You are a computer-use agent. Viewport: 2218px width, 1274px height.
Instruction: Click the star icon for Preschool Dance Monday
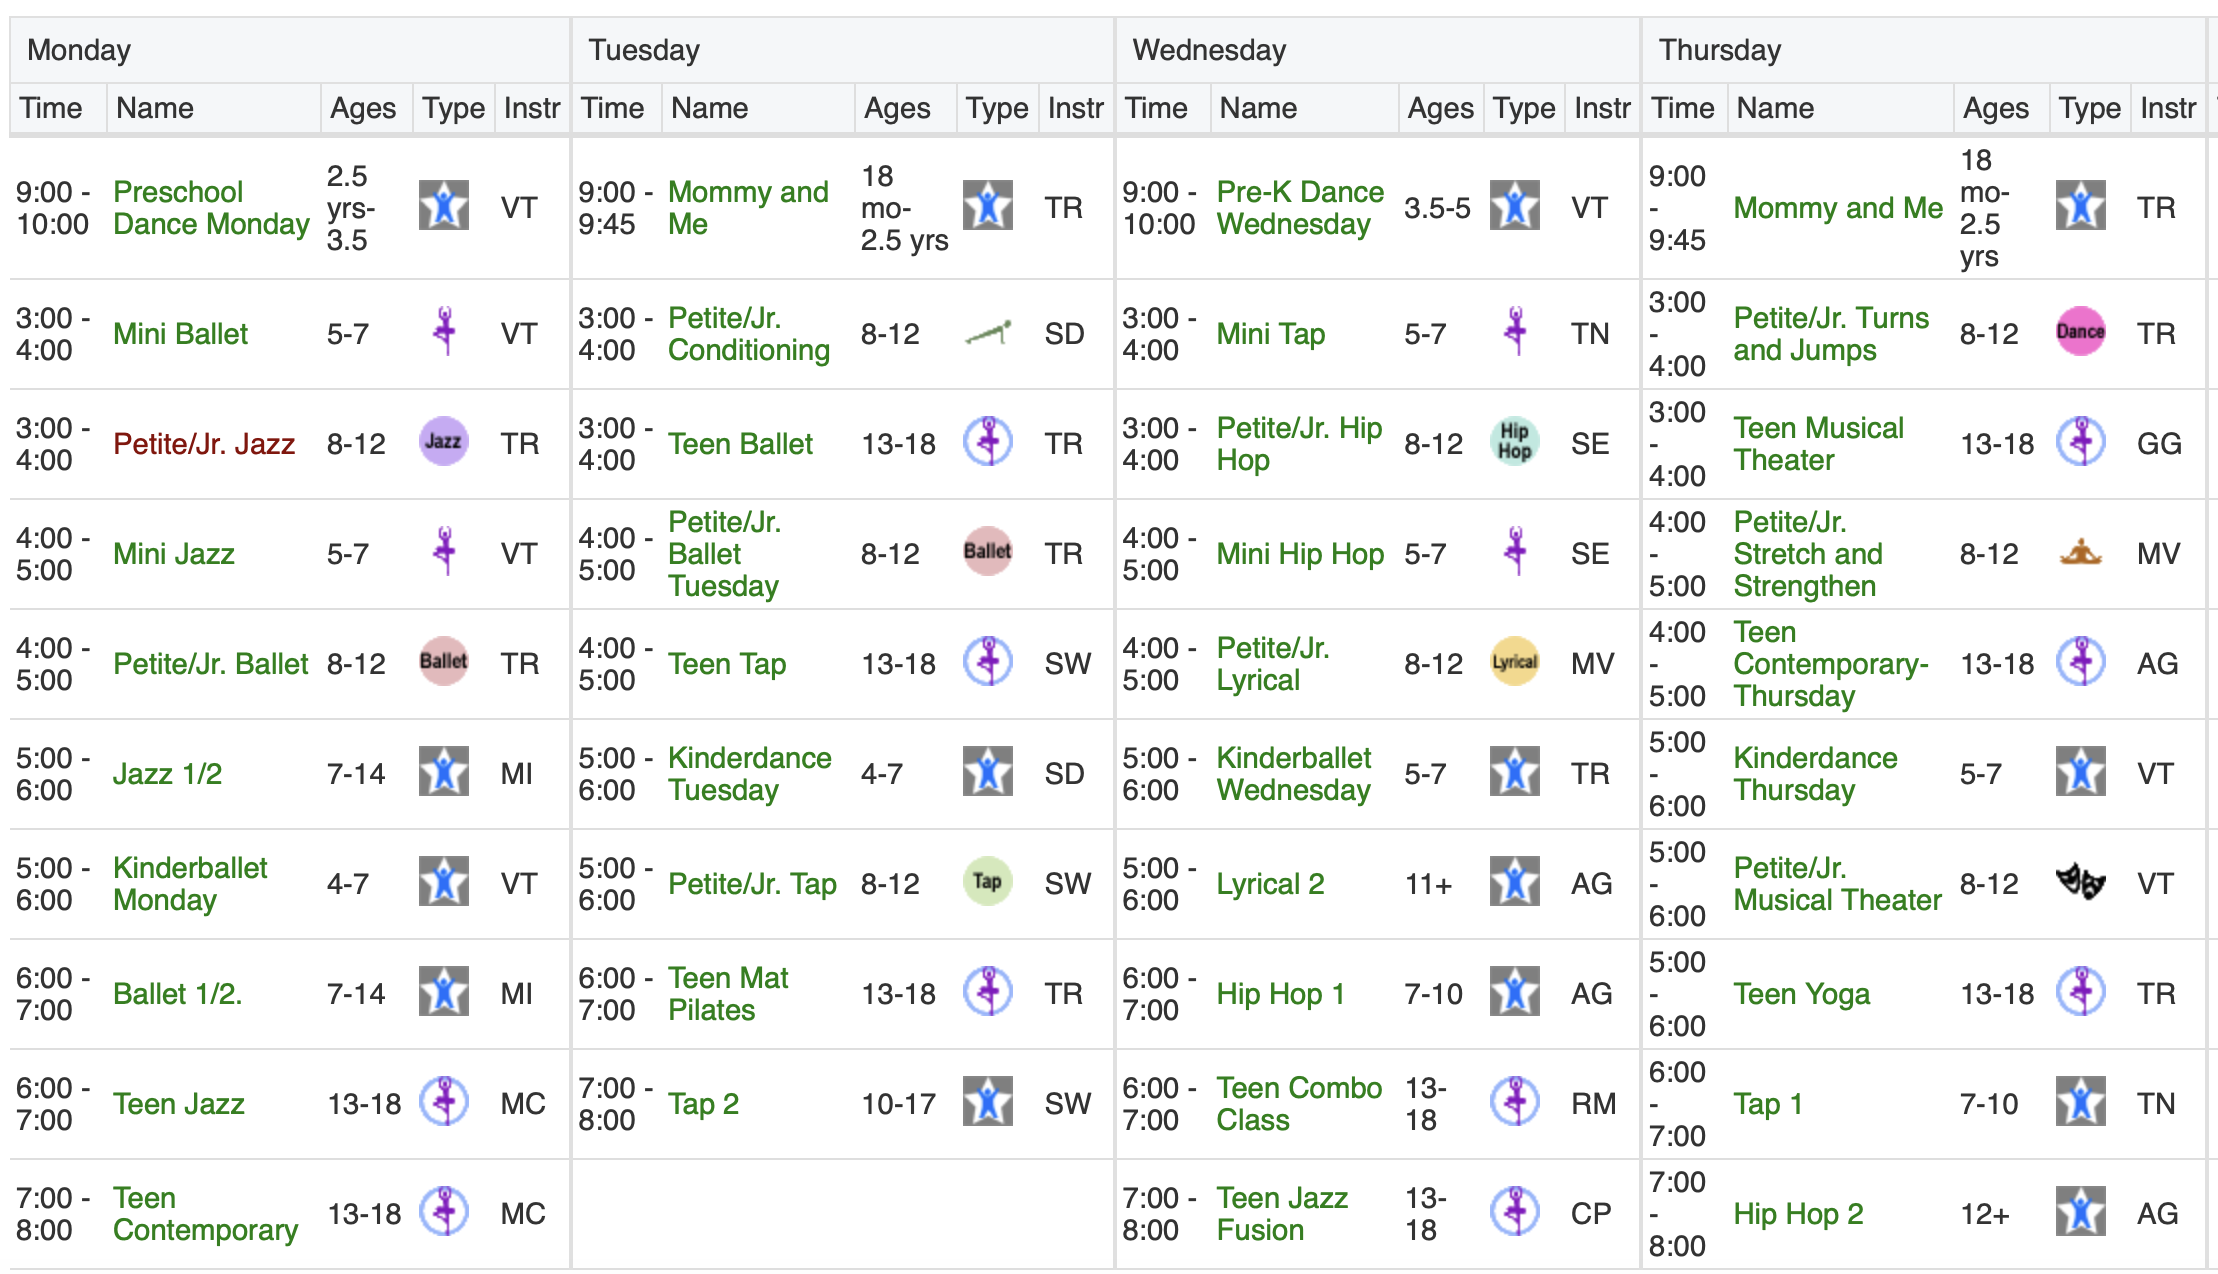pos(443,206)
